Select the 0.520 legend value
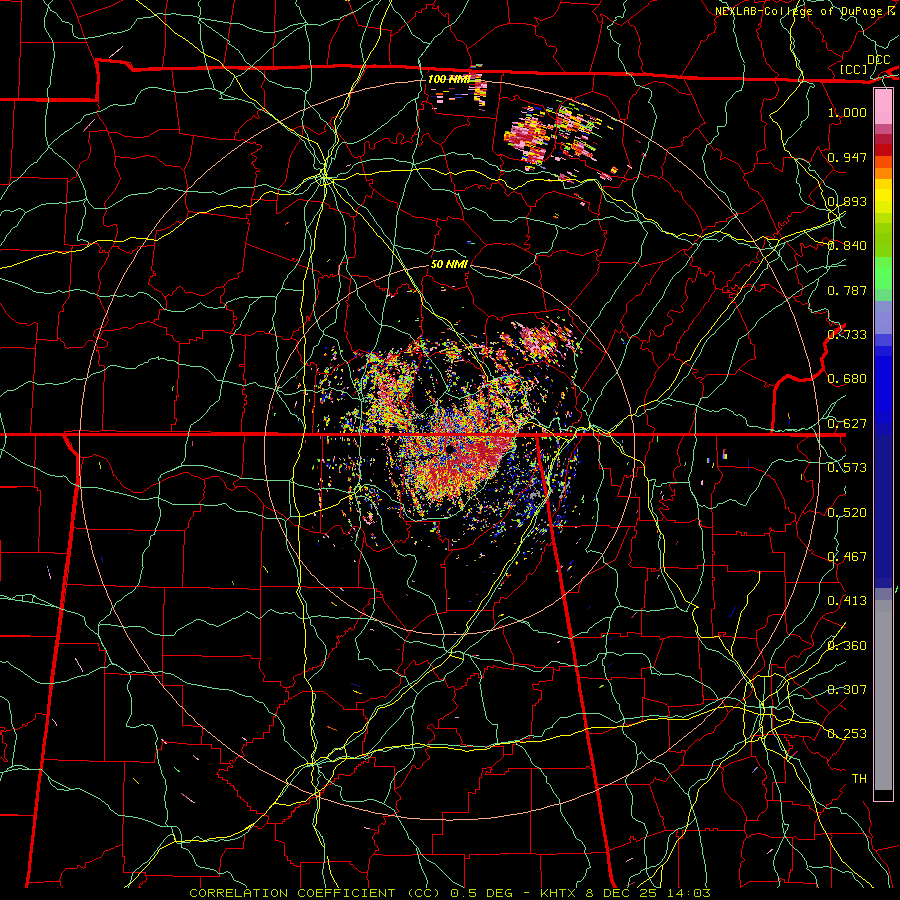This screenshot has height=900, width=900. coord(847,513)
